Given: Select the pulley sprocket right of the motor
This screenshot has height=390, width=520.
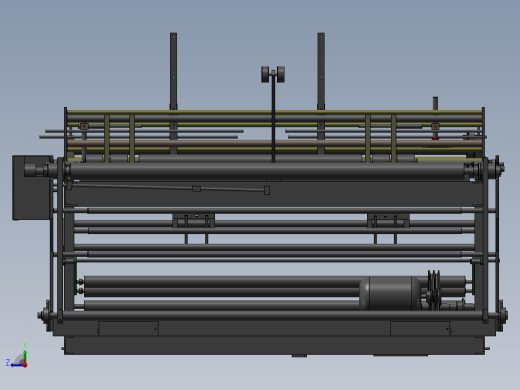Looking at the screenshot, I should pos(434,290).
